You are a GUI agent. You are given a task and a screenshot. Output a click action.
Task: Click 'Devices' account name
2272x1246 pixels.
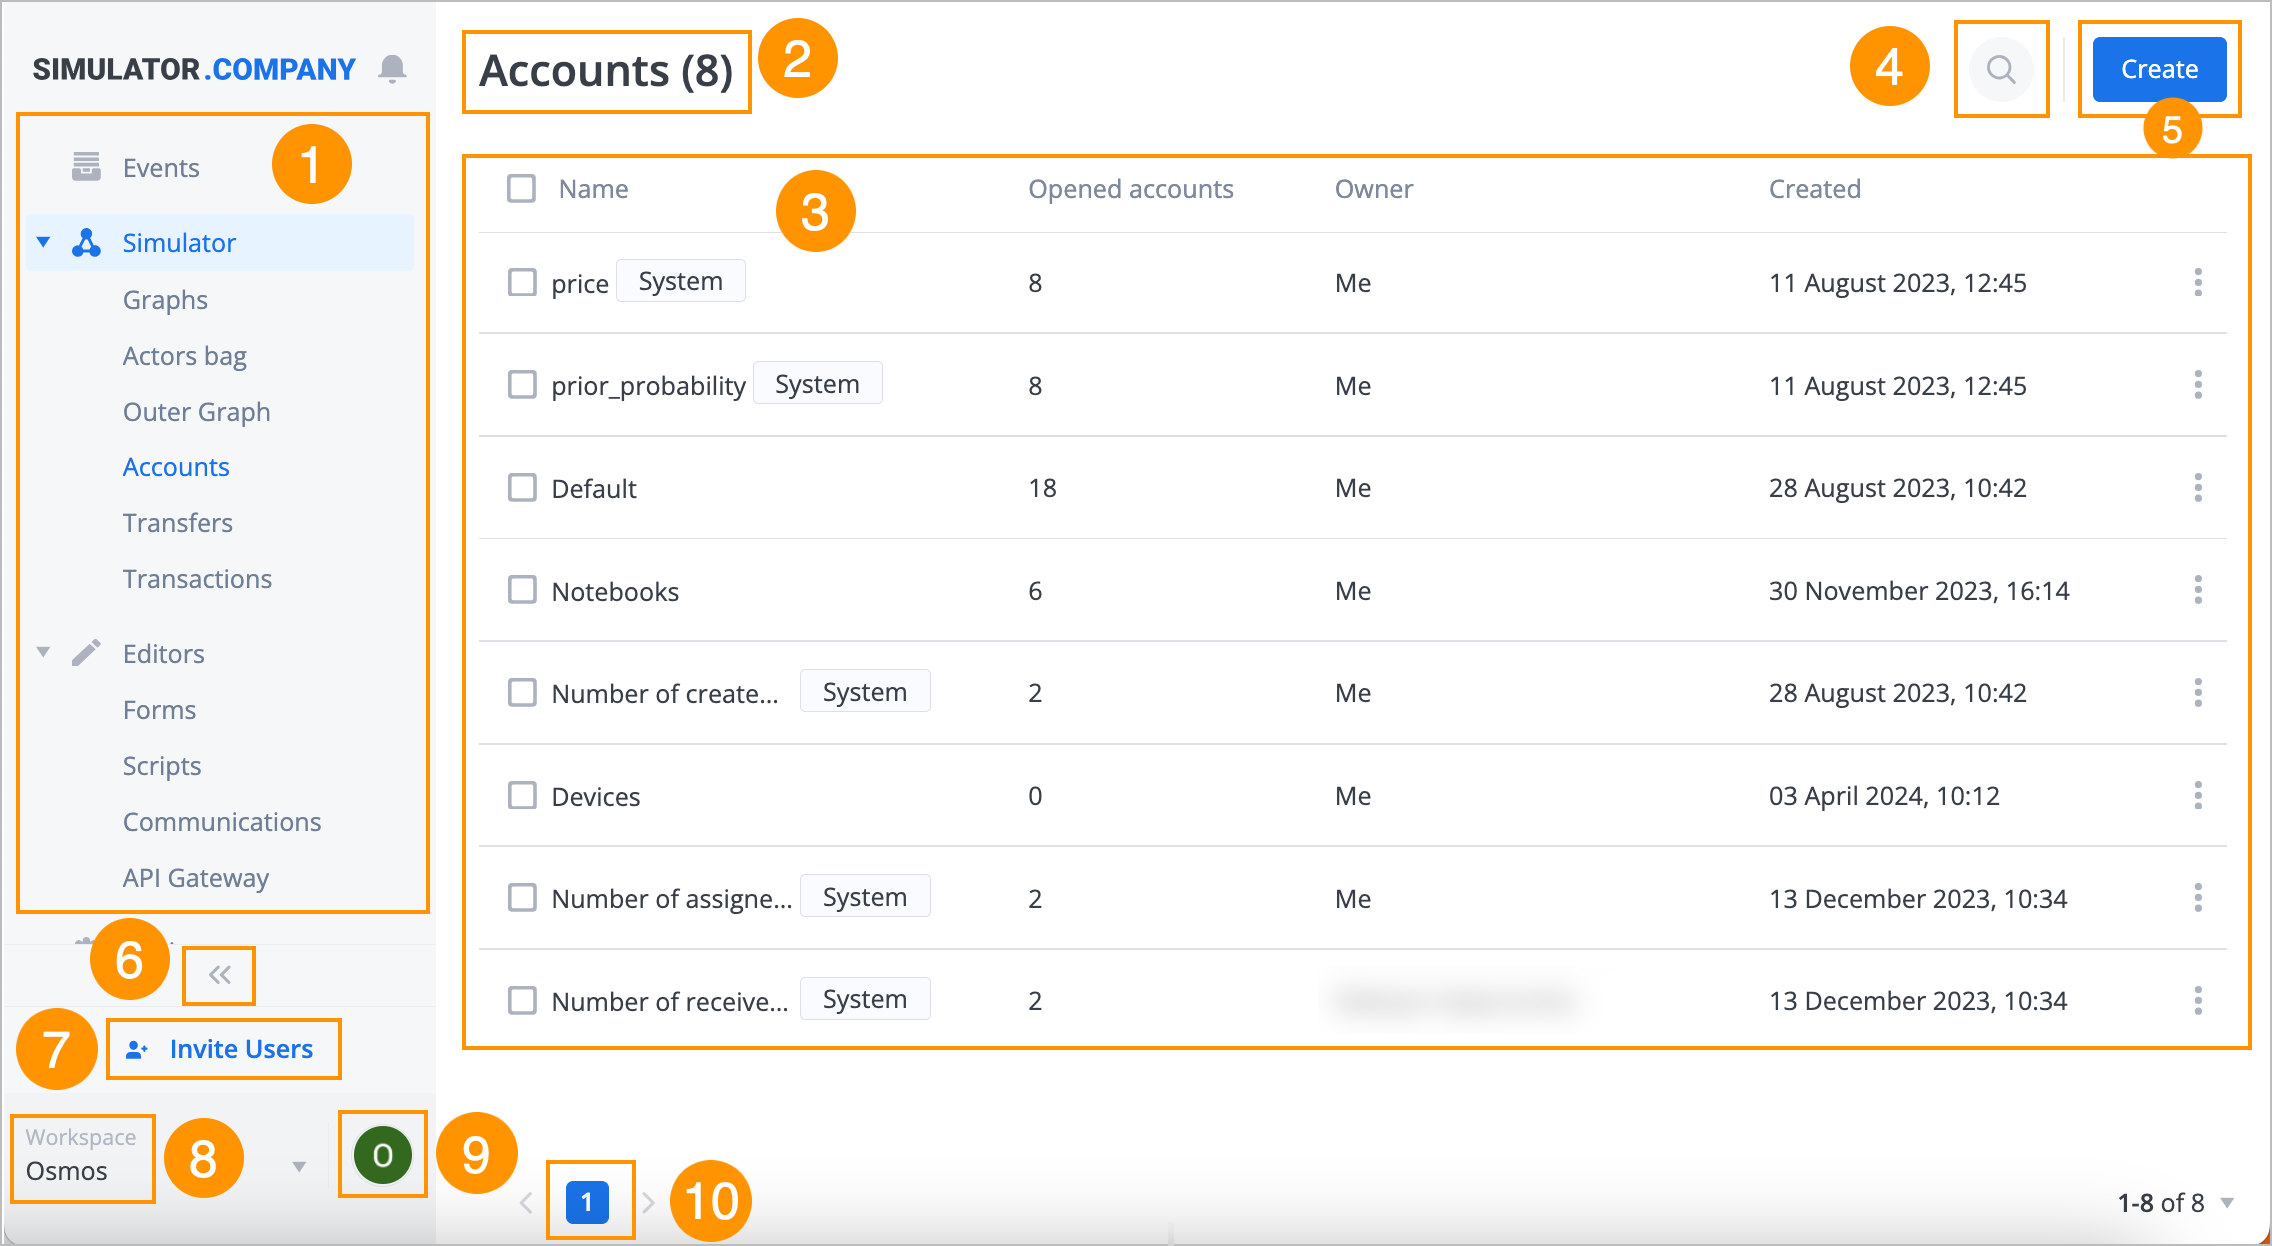click(x=596, y=797)
